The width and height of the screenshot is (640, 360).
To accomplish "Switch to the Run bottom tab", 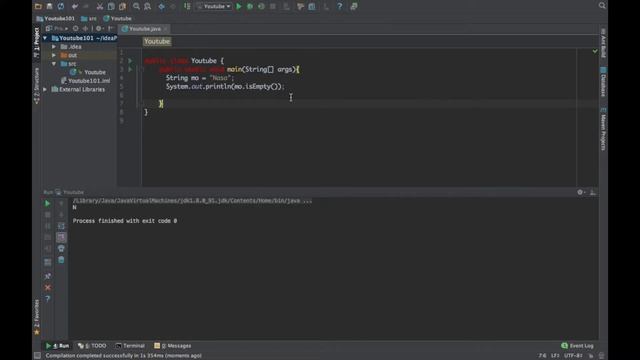I will 57,346.
